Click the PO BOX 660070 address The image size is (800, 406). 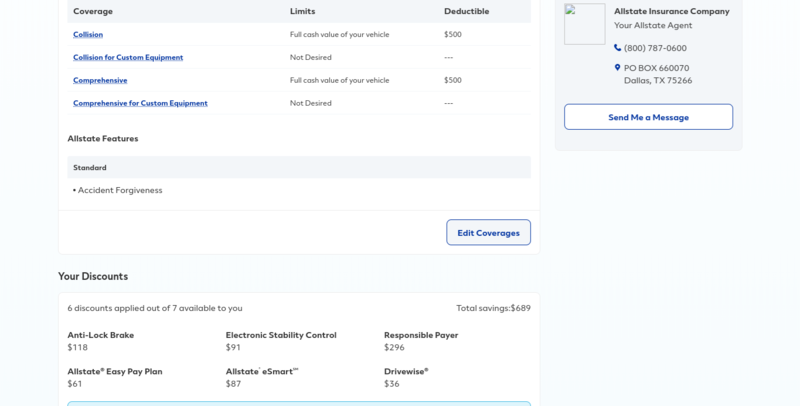point(657,68)
